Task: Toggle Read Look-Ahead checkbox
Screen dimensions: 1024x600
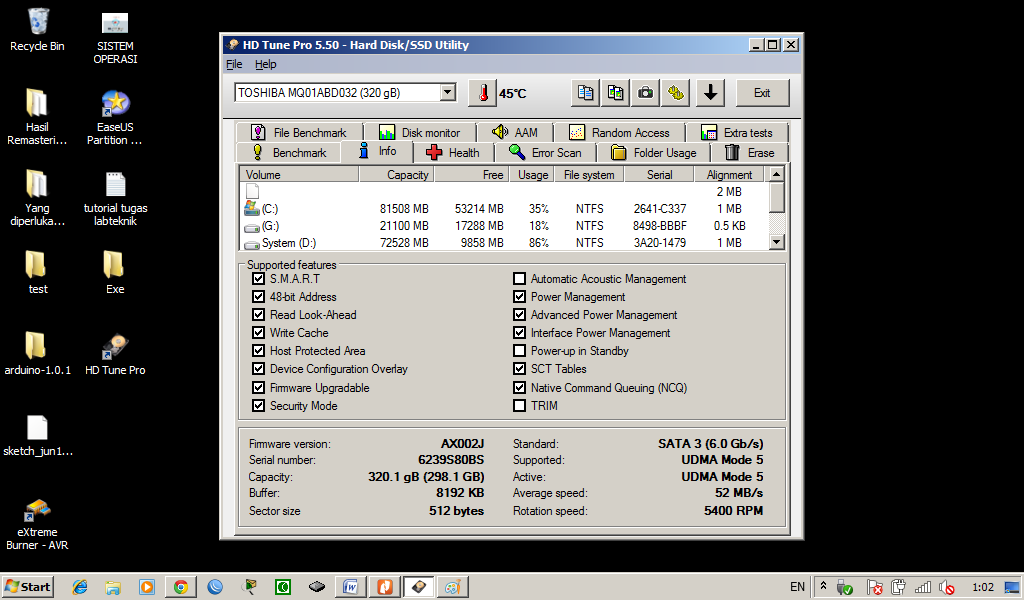Action: [258, 315]
